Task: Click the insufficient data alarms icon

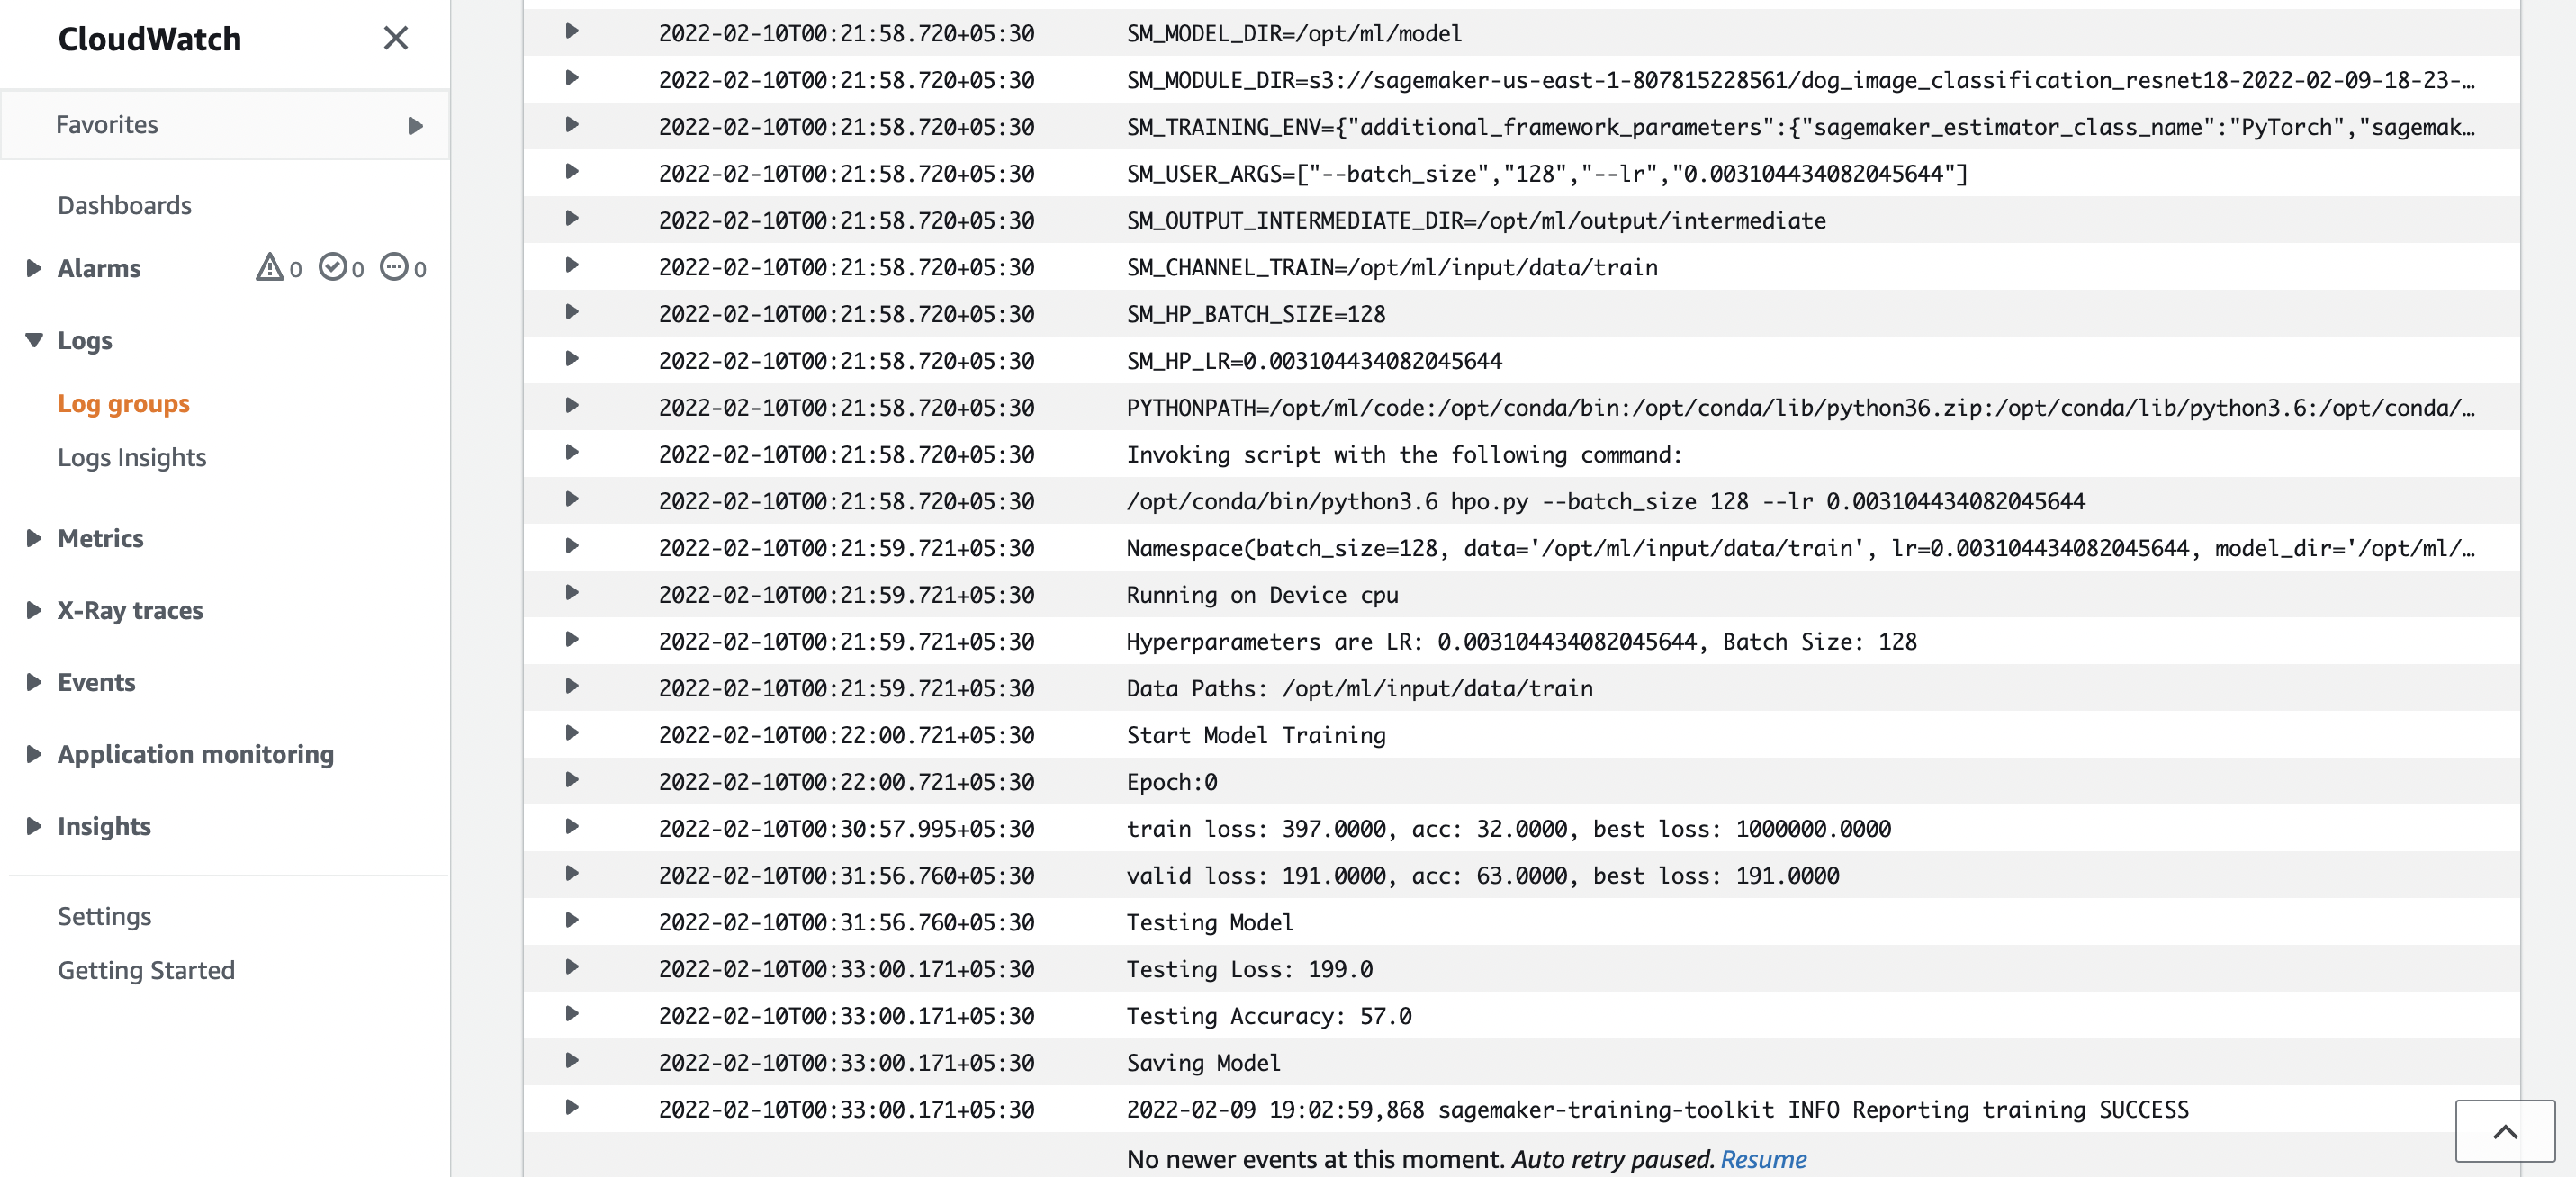Action: coord(396,267)
